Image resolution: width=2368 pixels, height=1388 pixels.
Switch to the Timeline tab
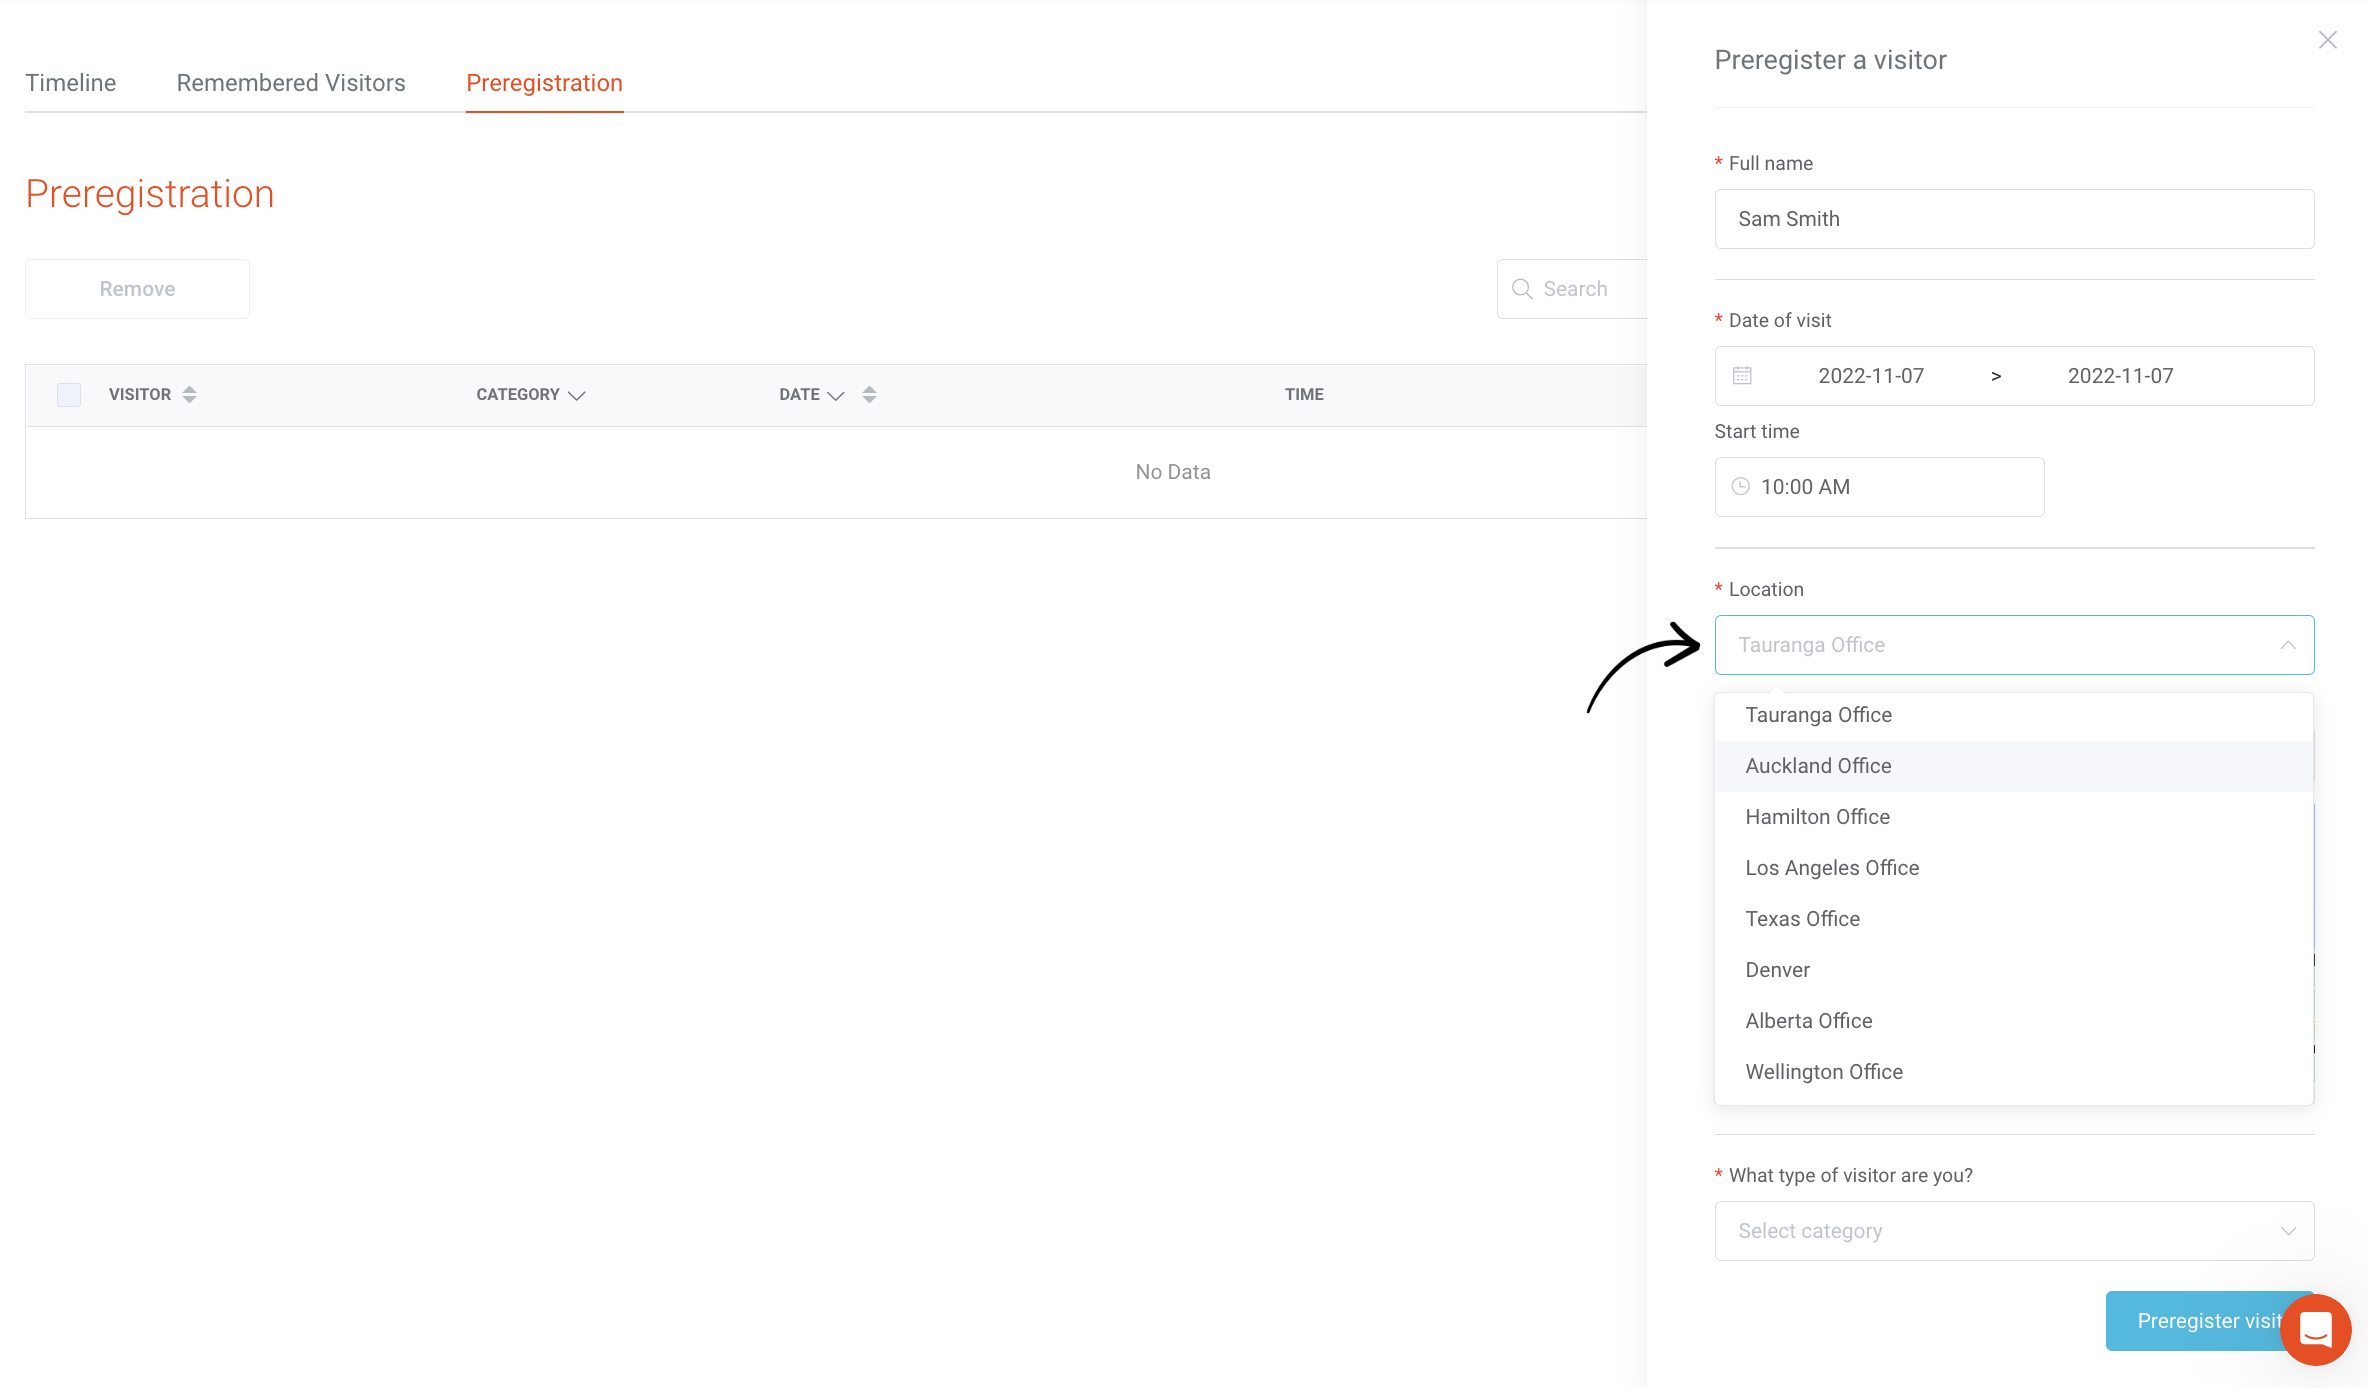71,83
